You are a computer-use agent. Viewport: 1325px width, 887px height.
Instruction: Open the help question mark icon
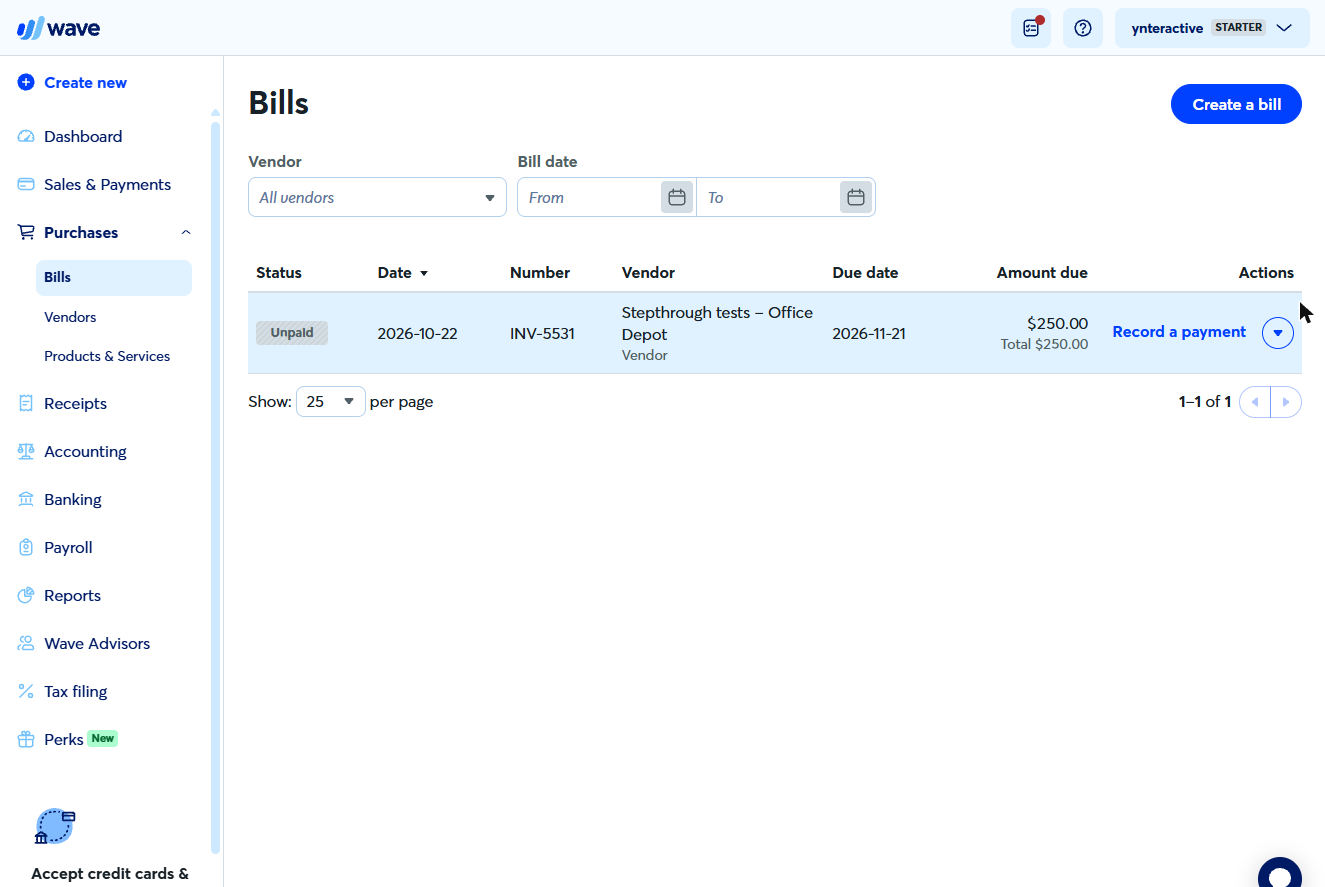pyautogui.click(x=1082, y=28)
